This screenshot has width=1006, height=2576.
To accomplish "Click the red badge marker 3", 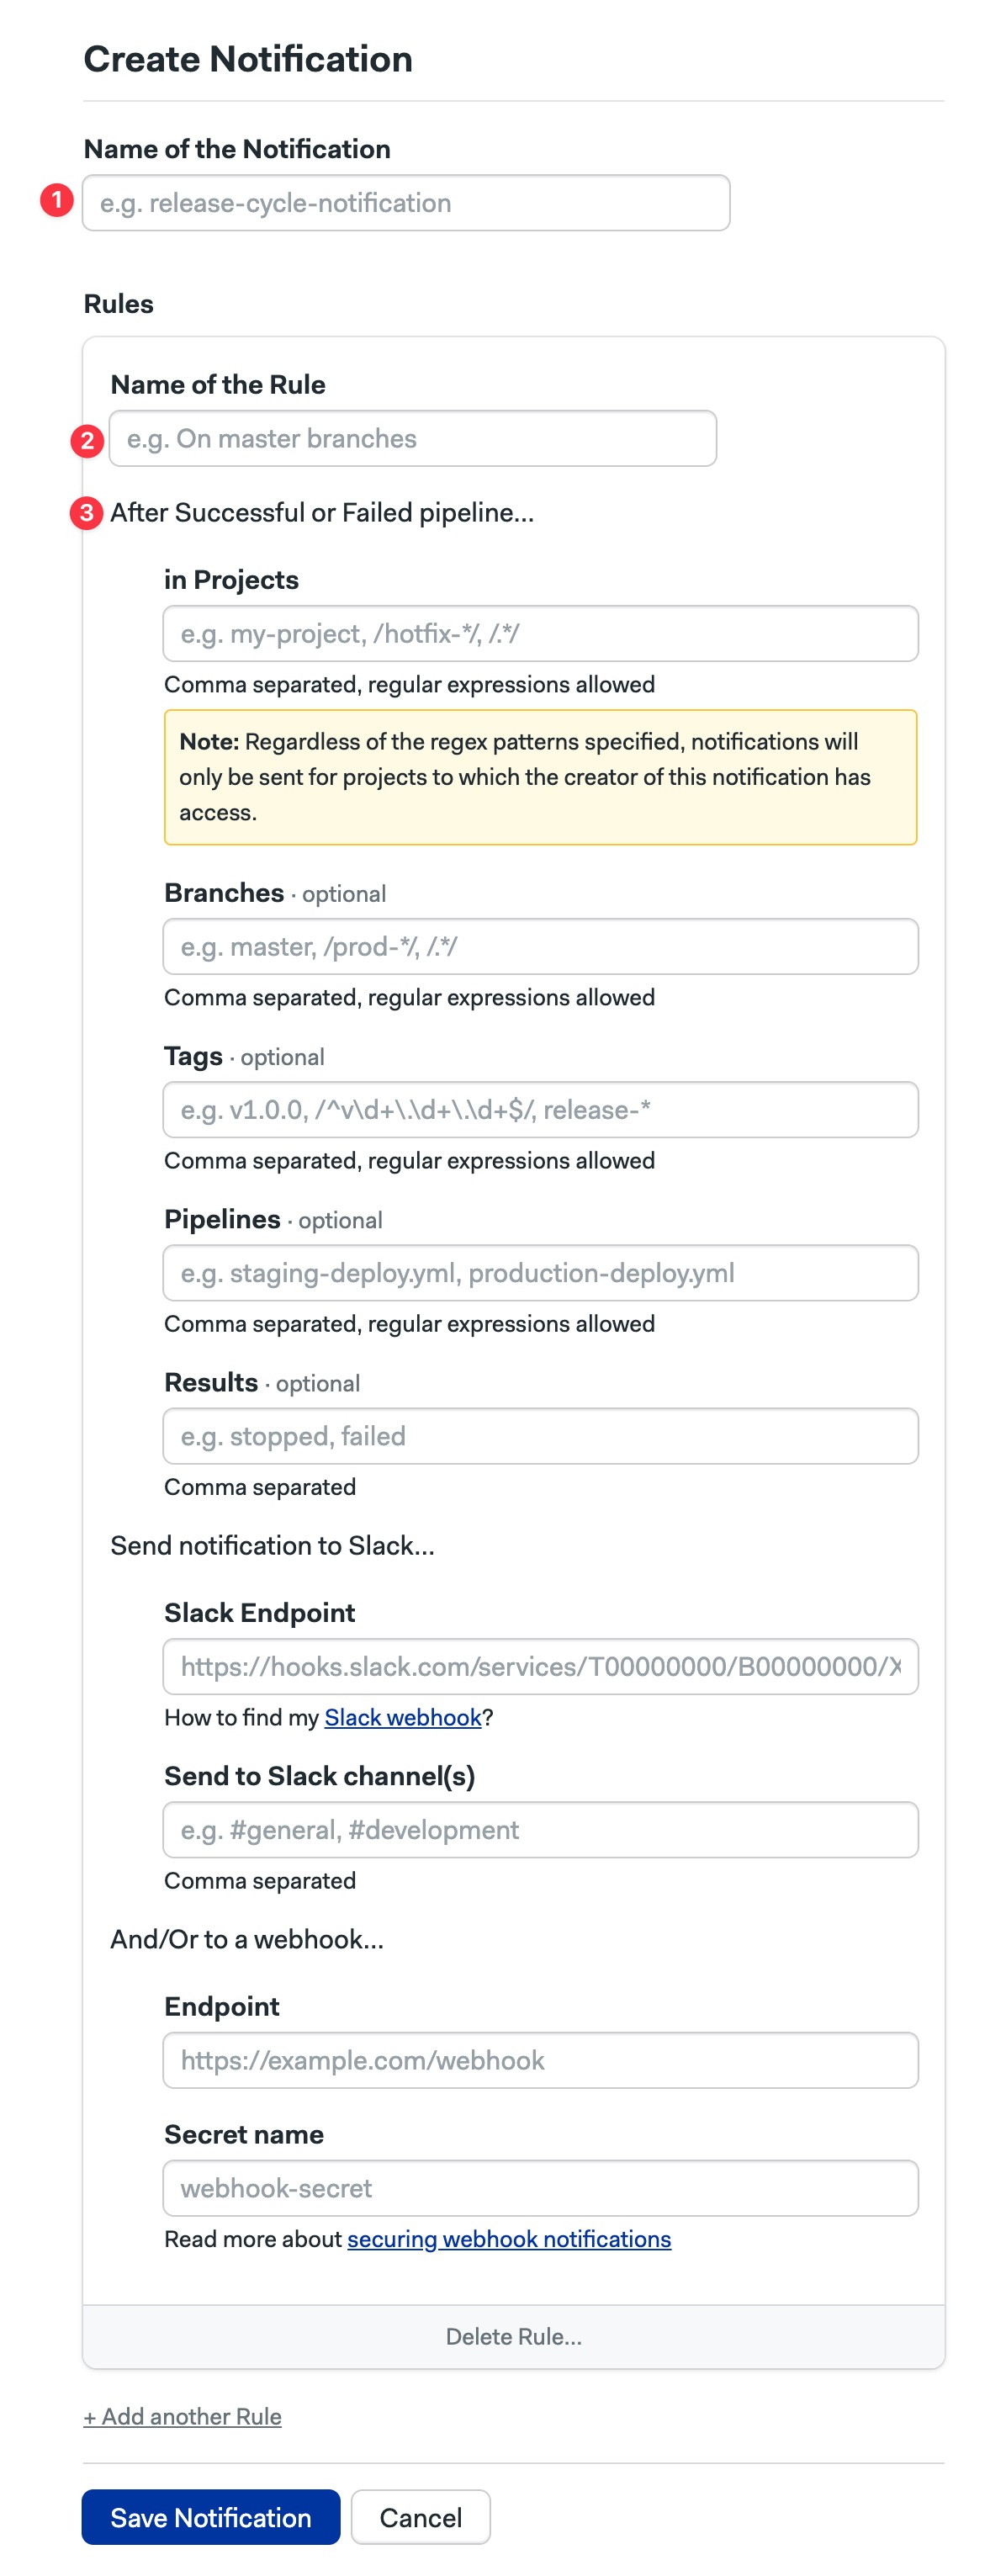I will (x=87, y=513).
